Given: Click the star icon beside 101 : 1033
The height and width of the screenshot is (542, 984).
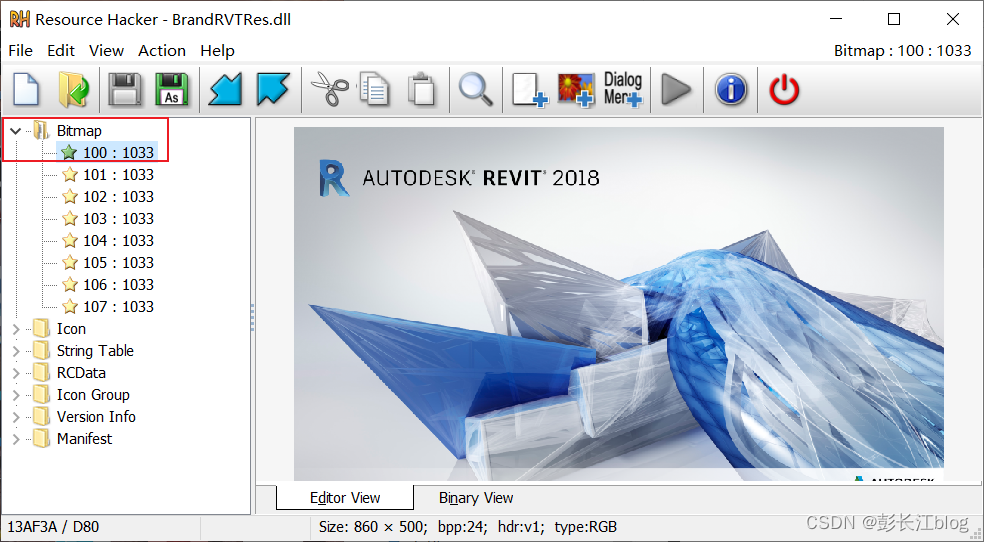Looking at the screenshot, I should (70, 174).
